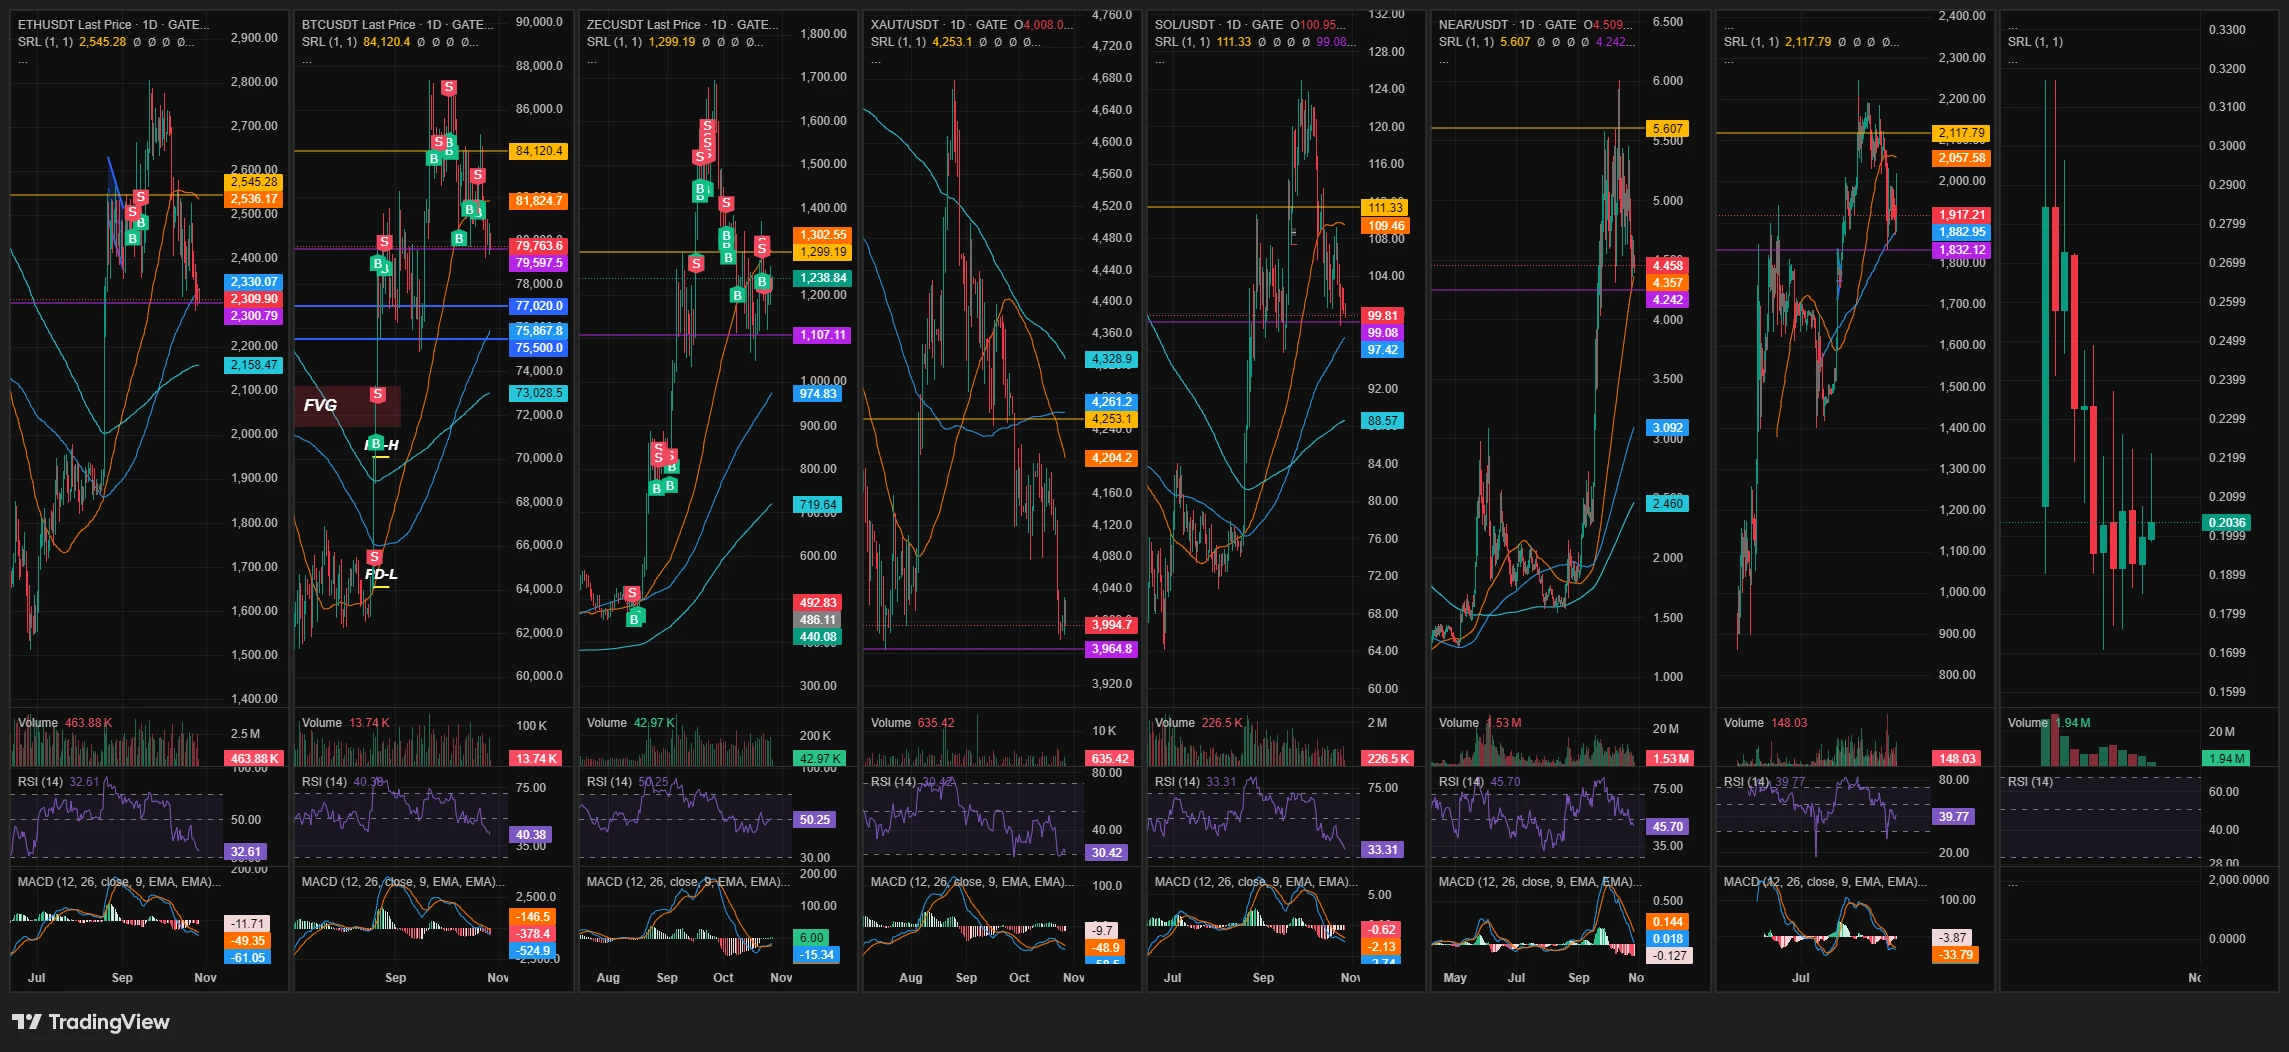2289x1052 pixels.
Task: Expand collapsed legend dots on NEAR/USDT chart
Action: pyautogui.click(x=1443, y=60)
